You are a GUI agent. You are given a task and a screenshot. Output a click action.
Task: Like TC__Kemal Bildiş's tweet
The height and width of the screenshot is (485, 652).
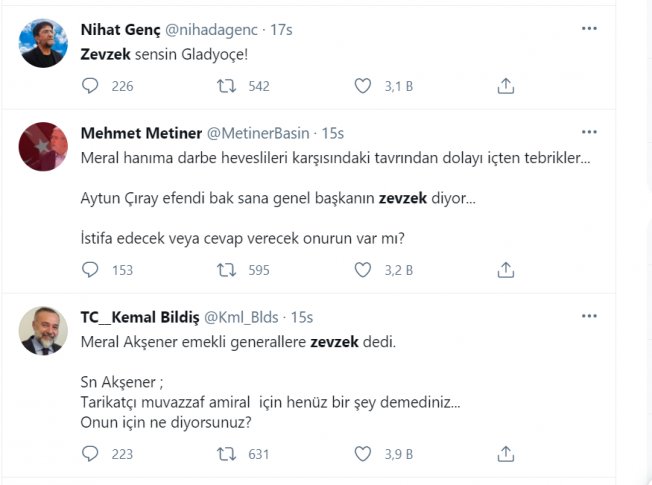click(x=363, y=454)
